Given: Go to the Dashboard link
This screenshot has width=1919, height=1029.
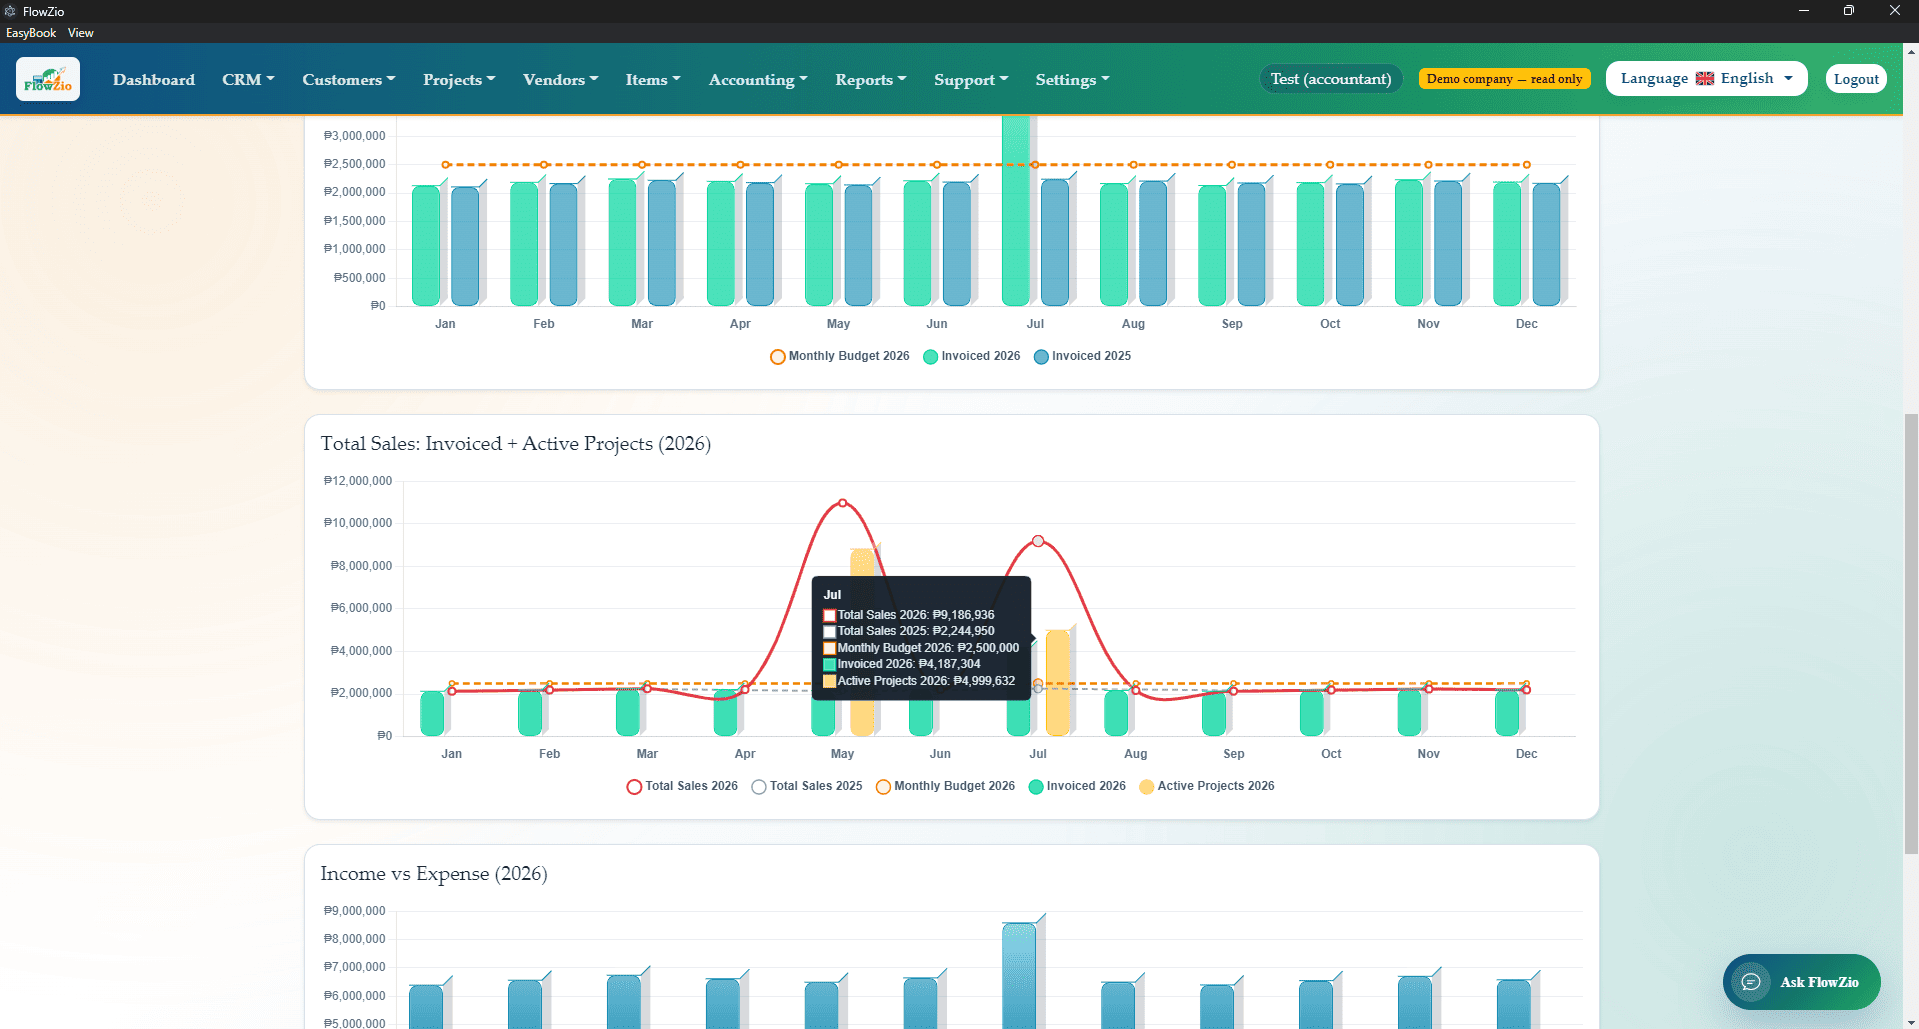Looking at the screenshot, I should (154, 79).
